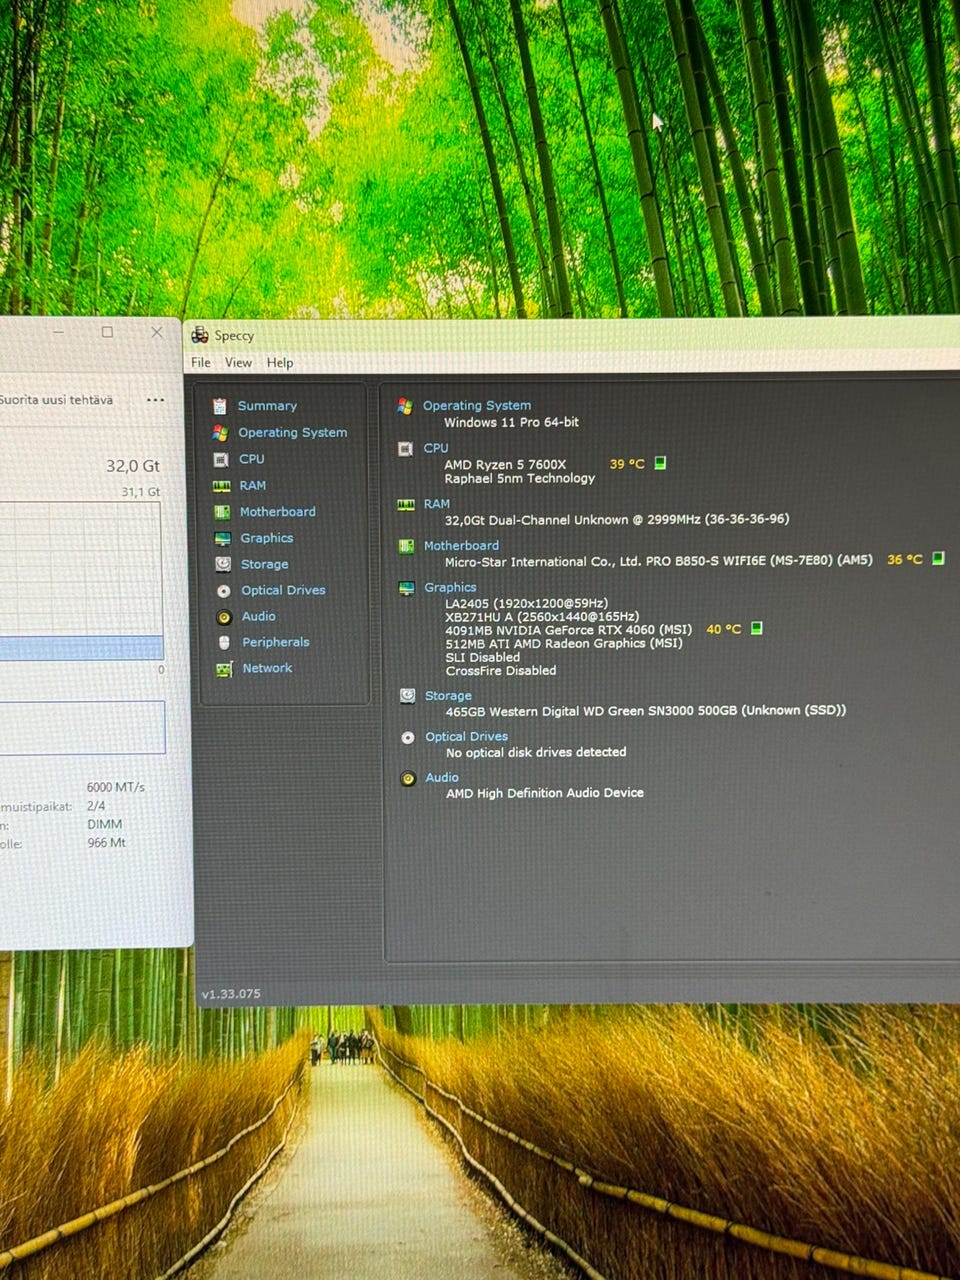The height and width of the screenshot is (1280, 960).
Task: Open the Optical Drives heading link in summary
Action: point(467,736)
